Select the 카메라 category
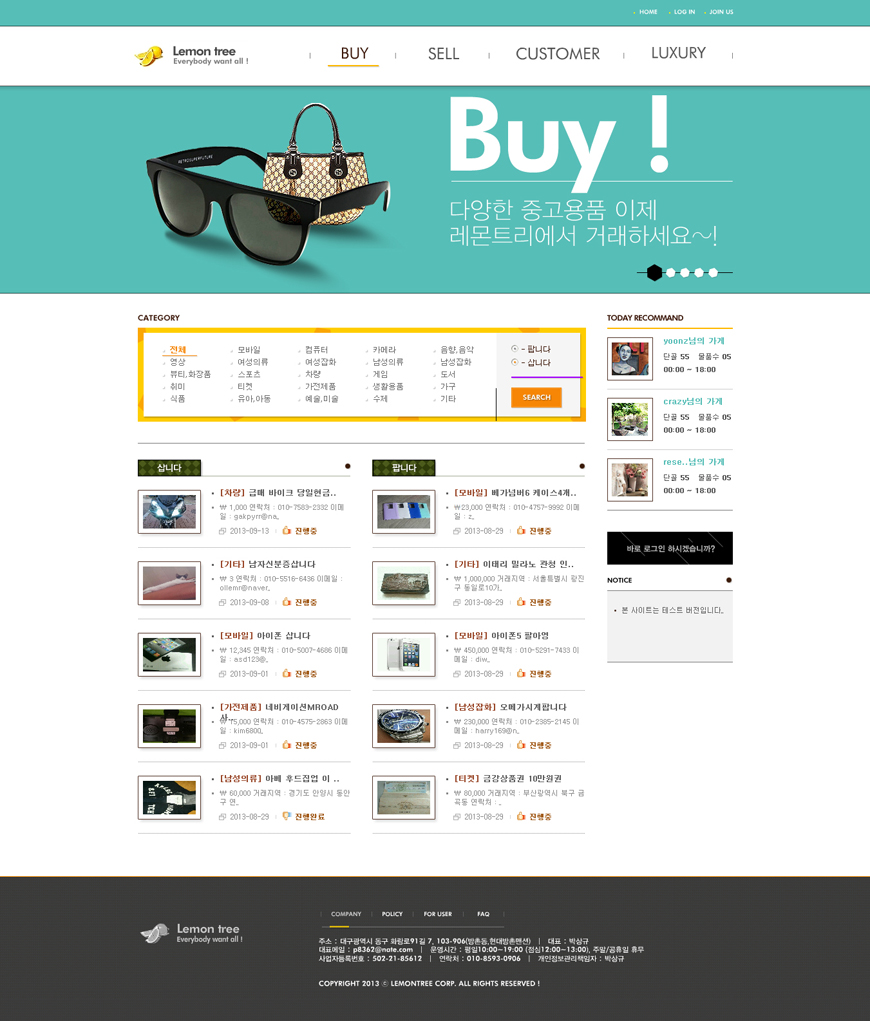The image size is (870, 1021). coord(384,350)
